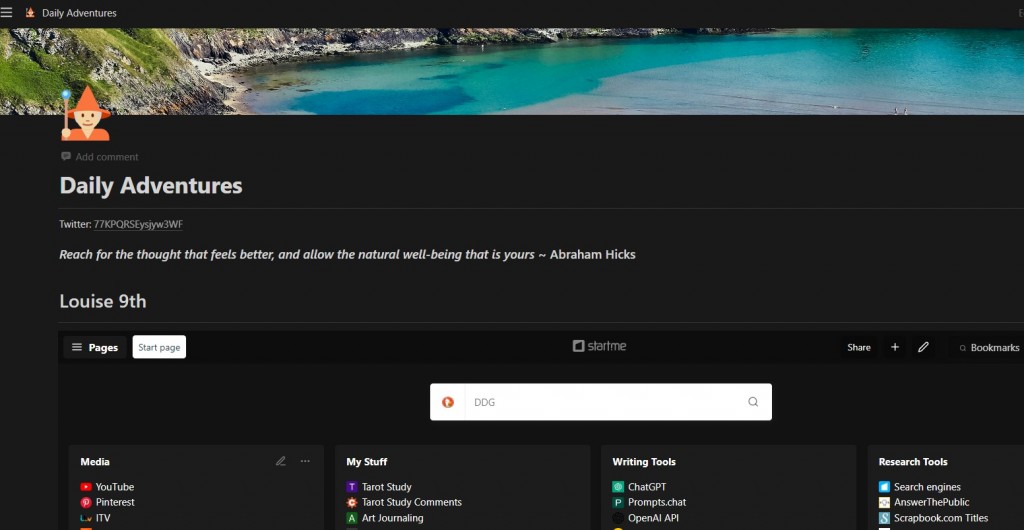Click the pencil edit page icon
This screenshot has height=530, width=1024.
[x=923, y=347]
